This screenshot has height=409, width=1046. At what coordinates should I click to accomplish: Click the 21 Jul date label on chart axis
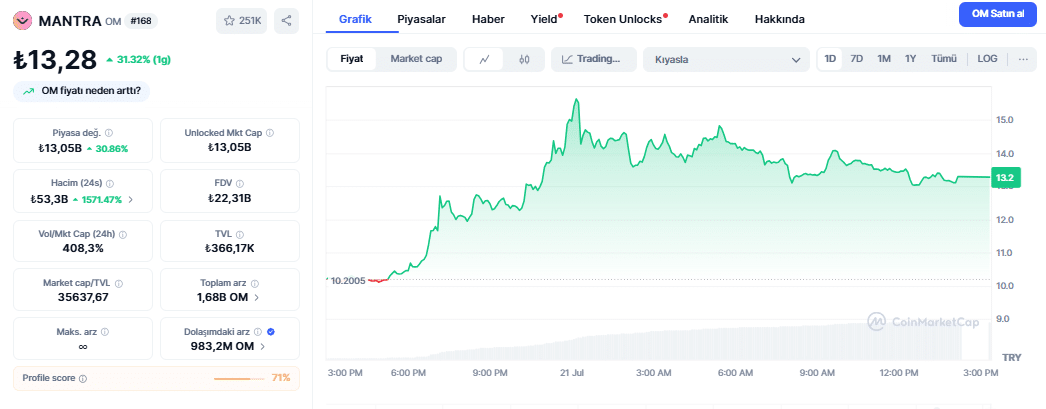tap(572, 372)
